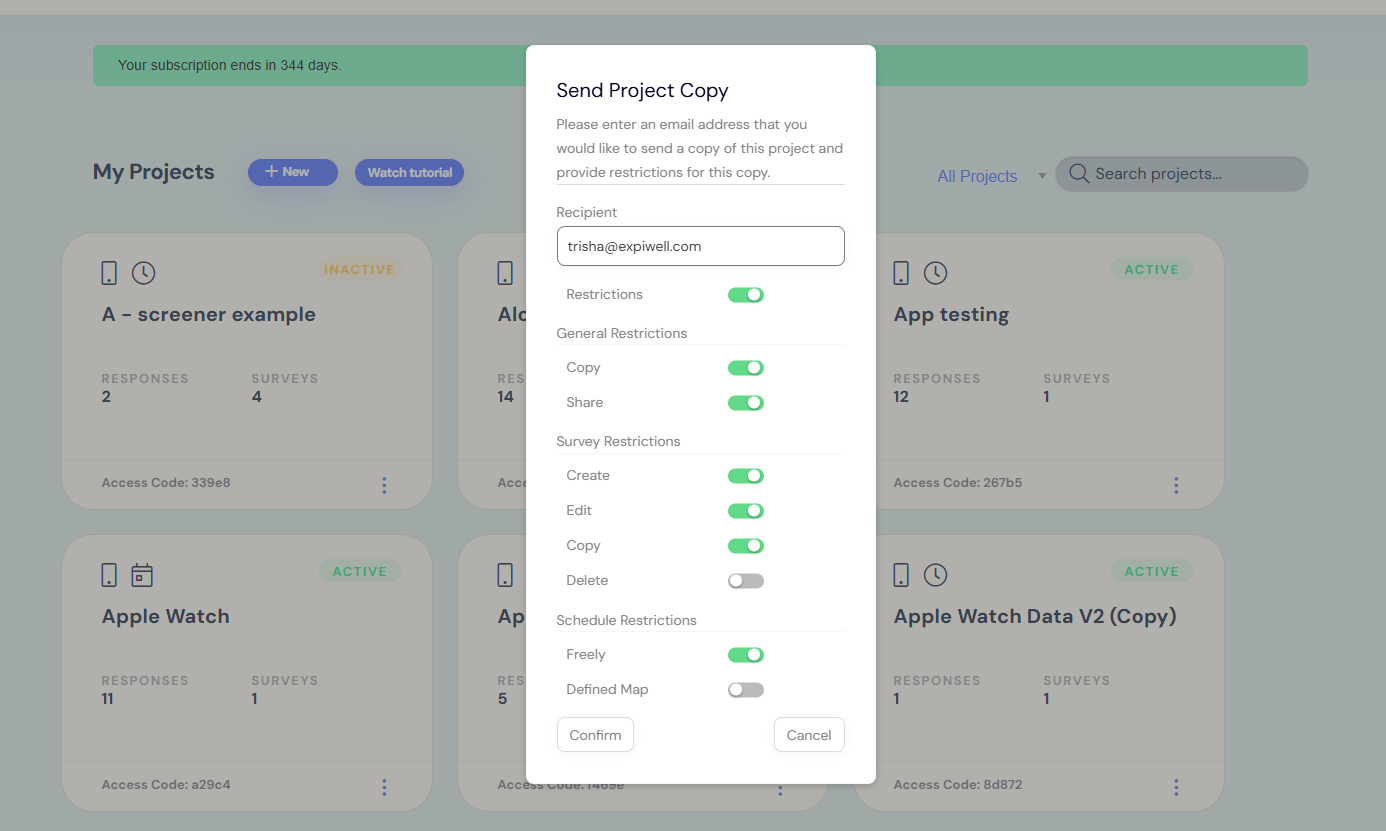The image size is (1386, 831).
Task: Click the phone icon on Apple Watch card
Action: [110, 575]
